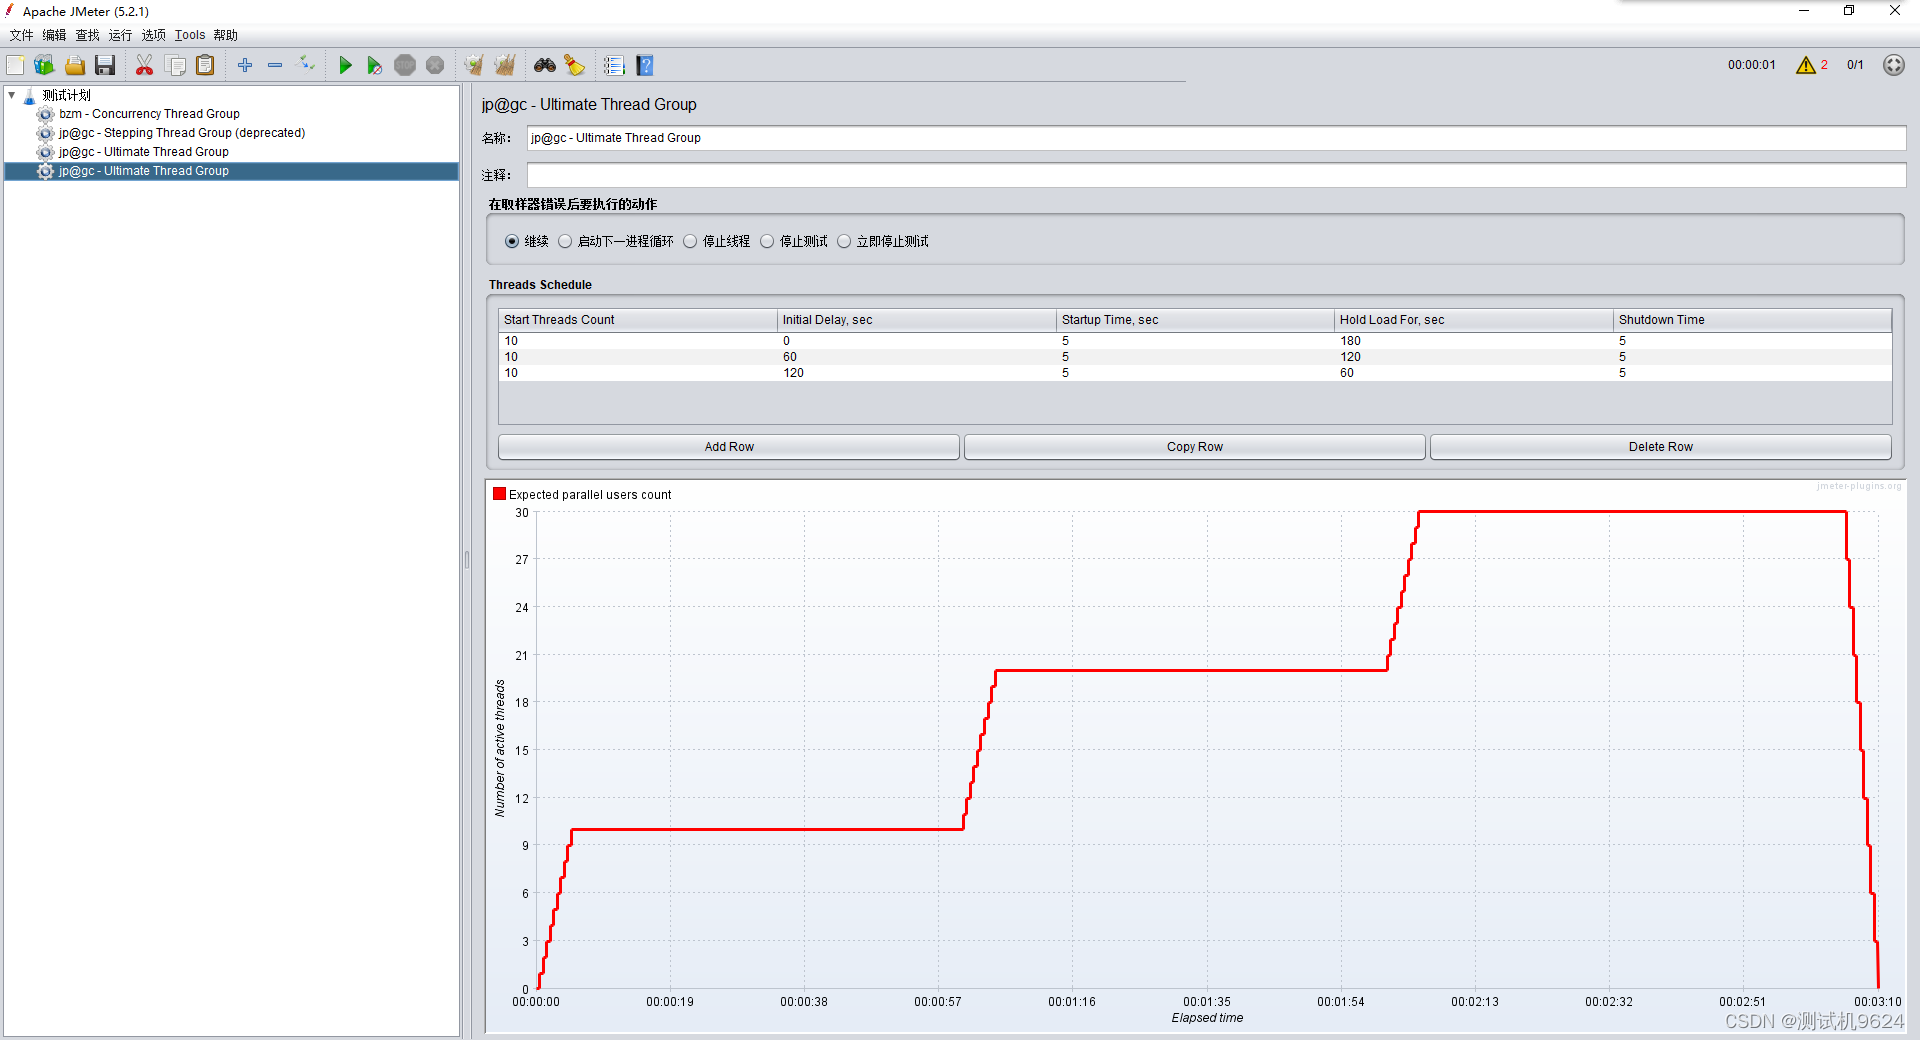Paste with the clipboard icon
Screen dimensions: 1920x1040
tap(205, 65)
